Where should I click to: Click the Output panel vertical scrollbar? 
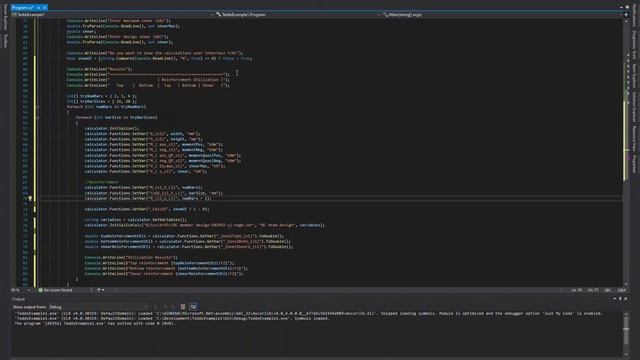(x=626, y=333)
